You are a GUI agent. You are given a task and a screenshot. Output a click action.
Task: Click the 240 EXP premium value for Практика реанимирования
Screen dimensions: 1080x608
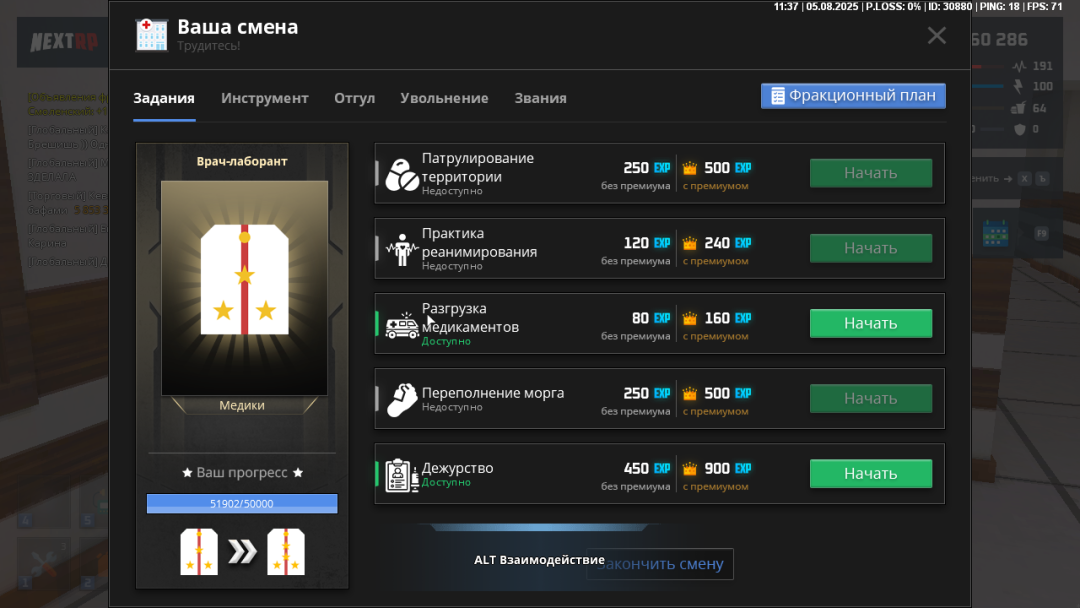727,243
